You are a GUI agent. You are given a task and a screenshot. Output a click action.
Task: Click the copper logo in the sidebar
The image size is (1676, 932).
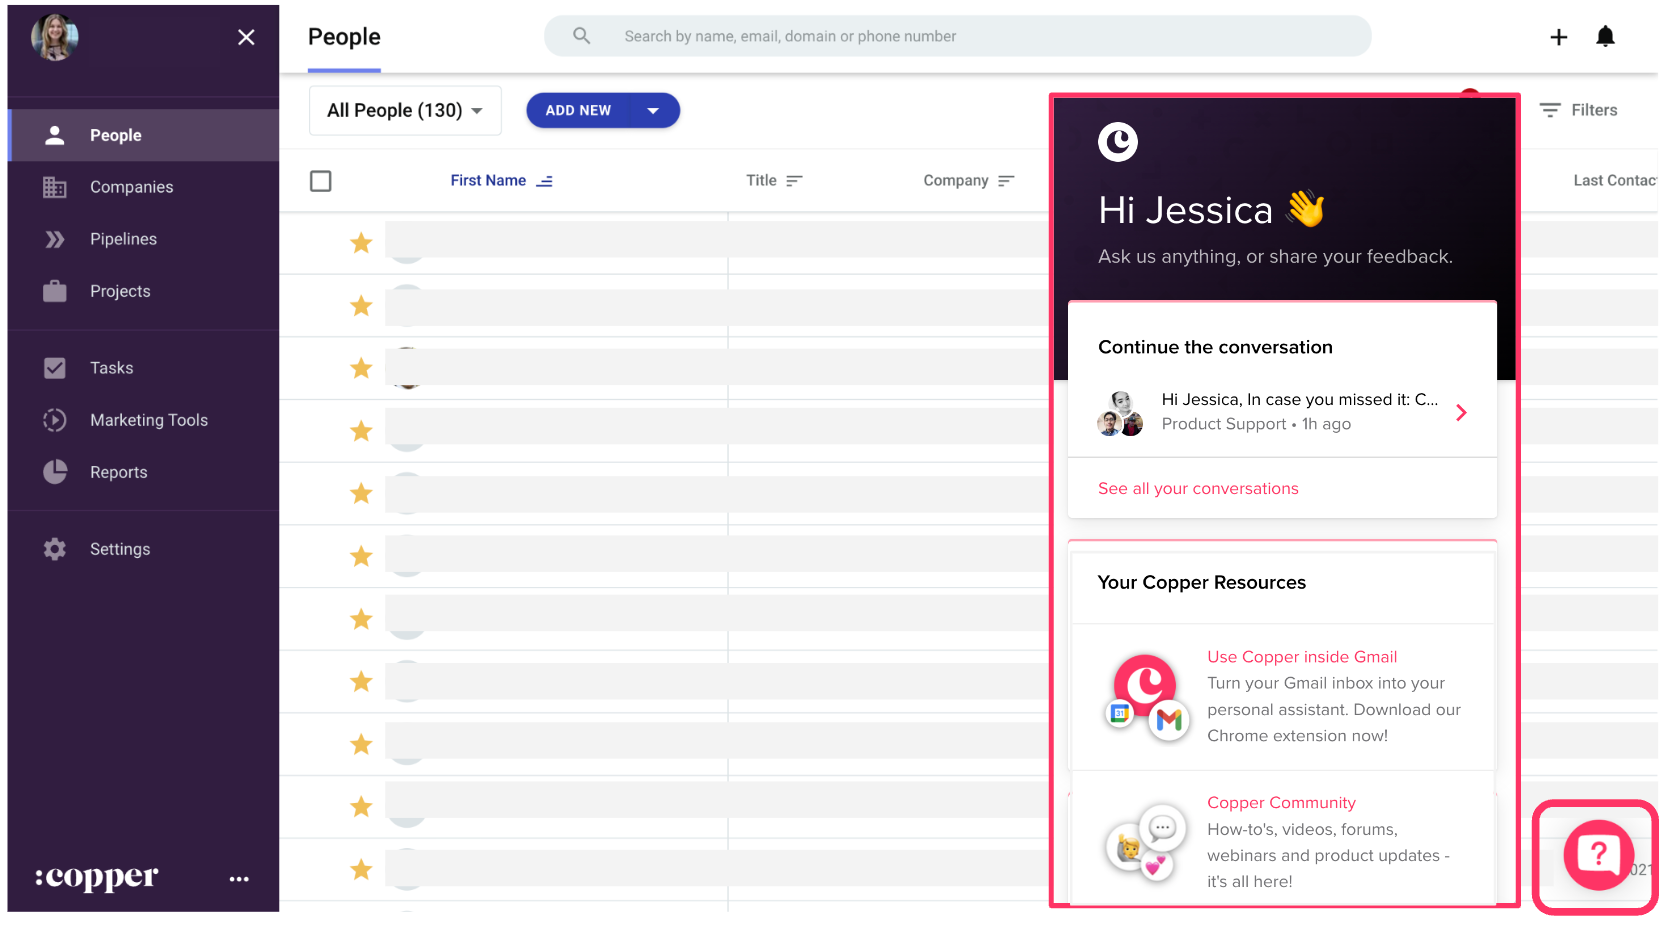97,877
